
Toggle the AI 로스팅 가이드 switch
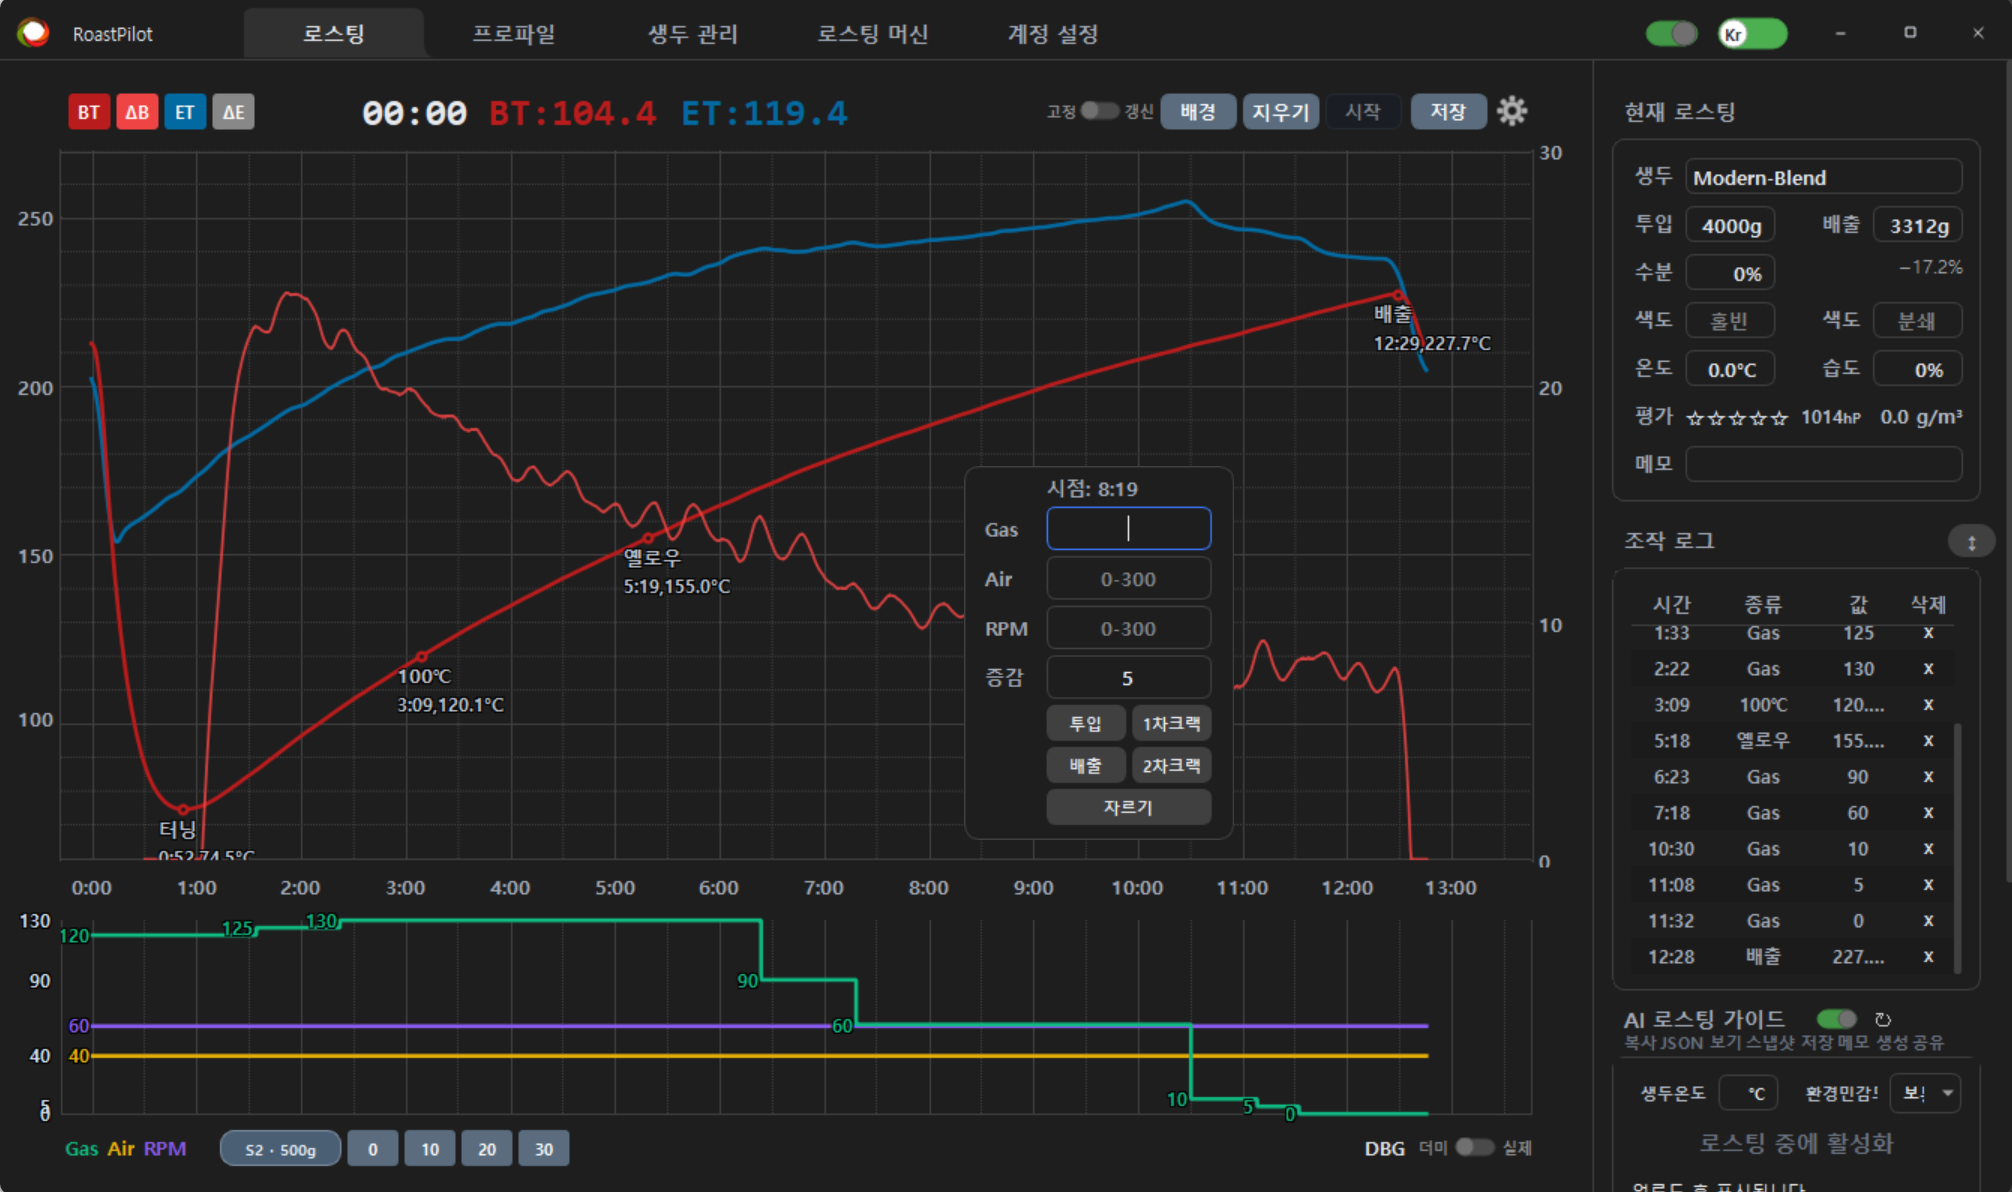tap(1837, 1019)
